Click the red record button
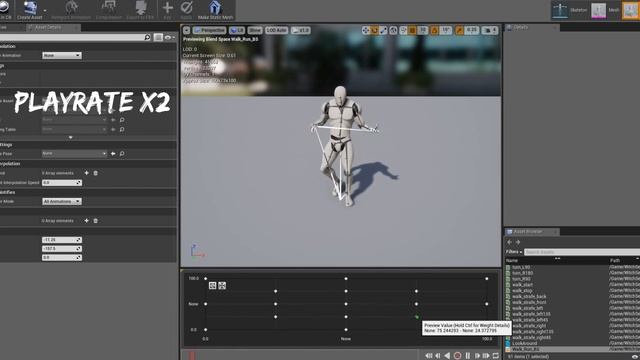 click(458, 356)
